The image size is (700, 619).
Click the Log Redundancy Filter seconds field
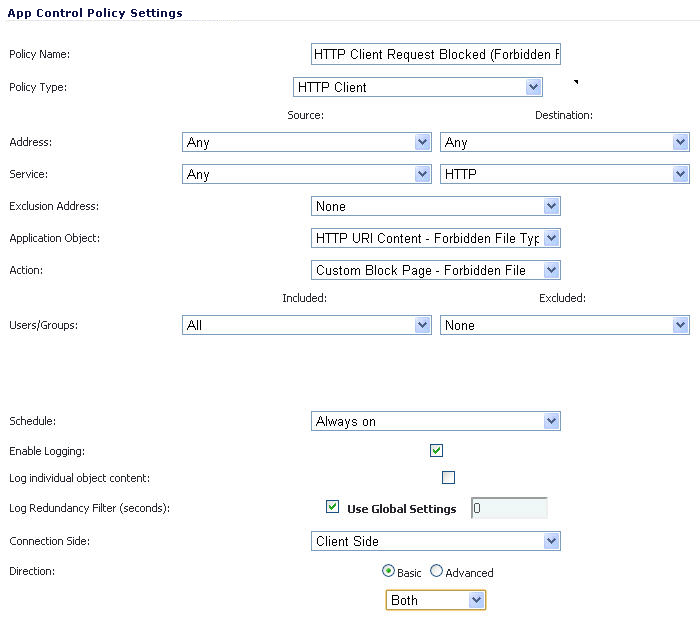click(x=509, y=508)
